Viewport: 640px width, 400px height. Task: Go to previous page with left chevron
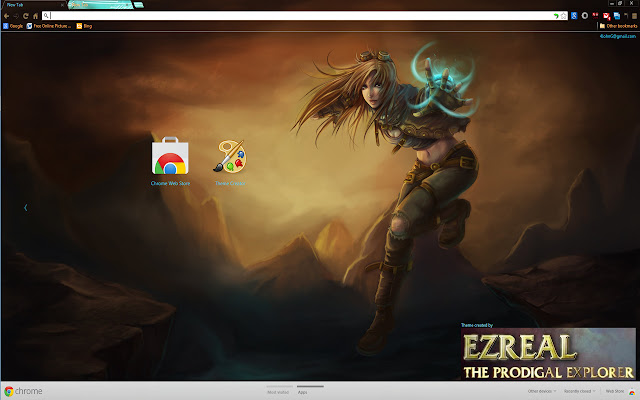(x=25, y=208)
